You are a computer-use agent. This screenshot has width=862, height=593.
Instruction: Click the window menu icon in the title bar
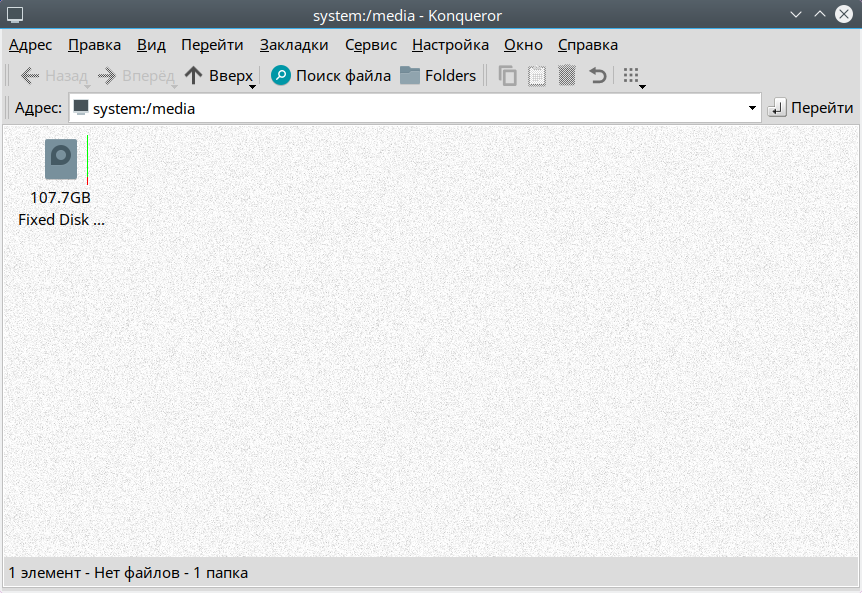pos(15,15)
